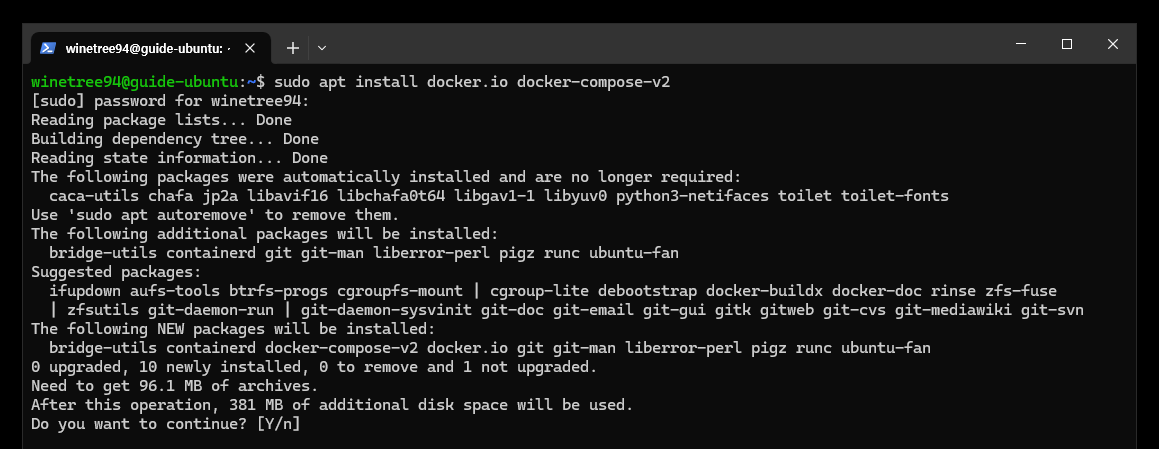Click the 'Suggested packages:' heading line
This screenshot has height=449, width=1159.
click(x=116, y=272)
